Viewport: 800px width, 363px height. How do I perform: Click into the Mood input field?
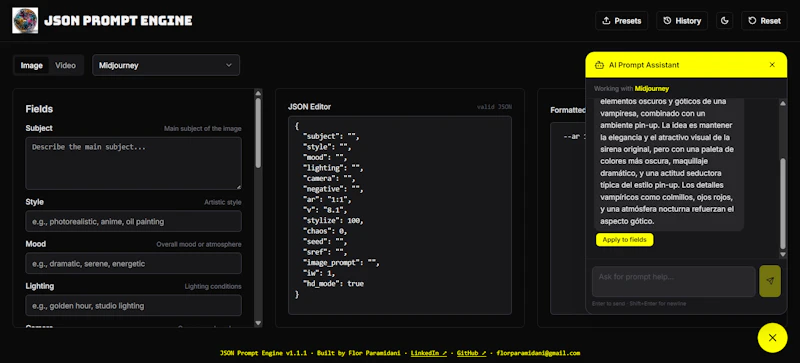coord(134,263)
